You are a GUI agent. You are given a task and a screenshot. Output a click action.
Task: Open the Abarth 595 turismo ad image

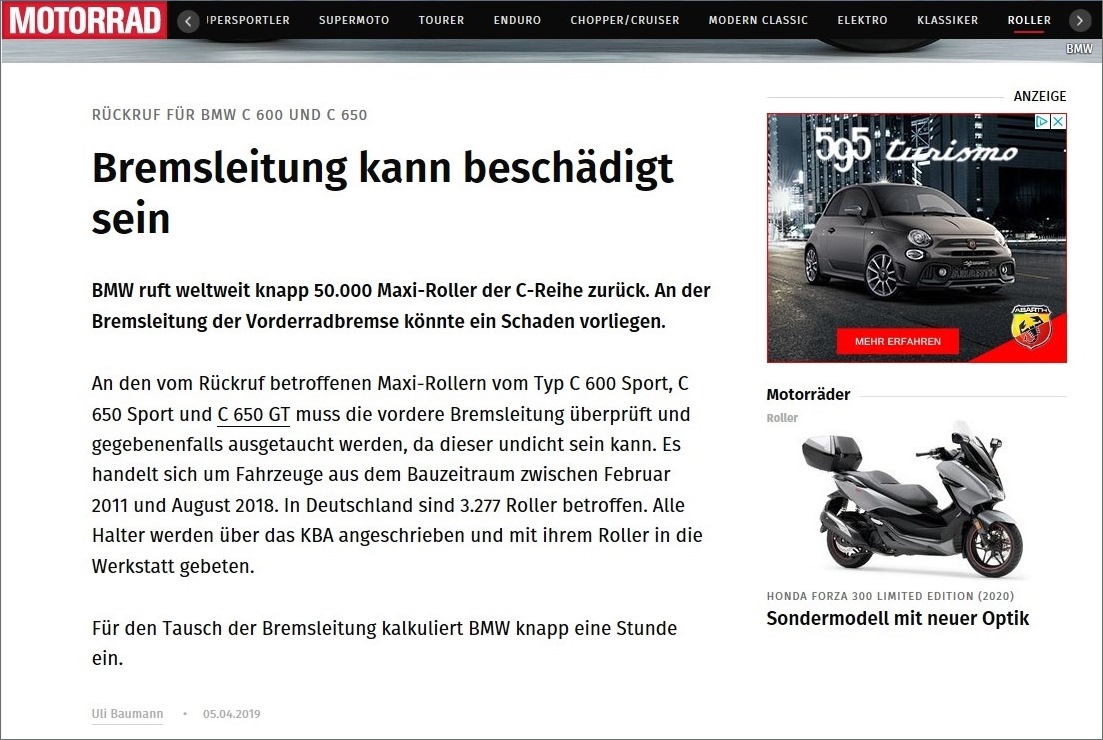coord(917,238)
